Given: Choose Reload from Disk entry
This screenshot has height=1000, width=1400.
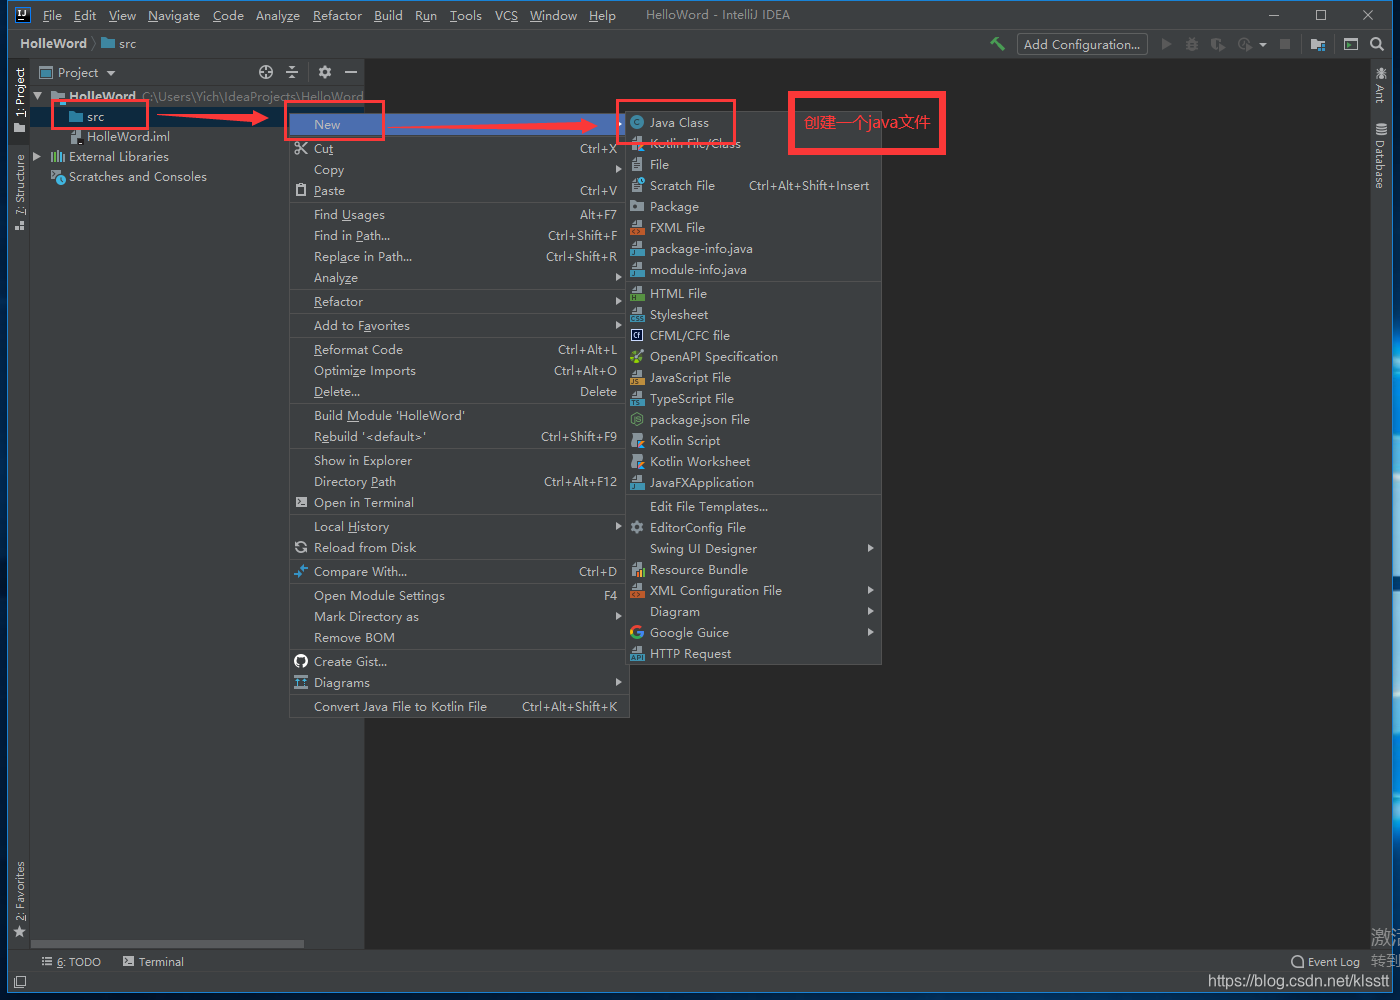Looking at the screenshot, I should (458, 547).
